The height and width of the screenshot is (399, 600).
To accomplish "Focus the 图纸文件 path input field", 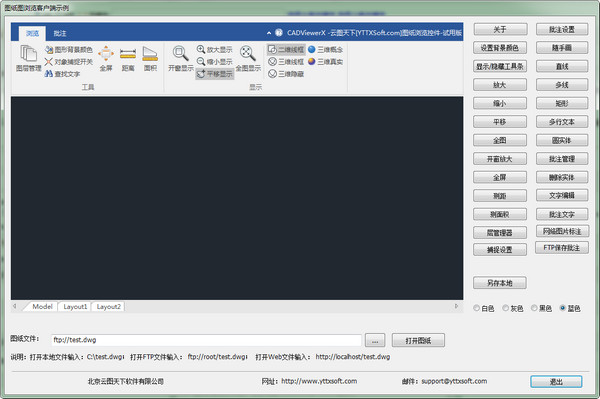I will click(206, 340).
